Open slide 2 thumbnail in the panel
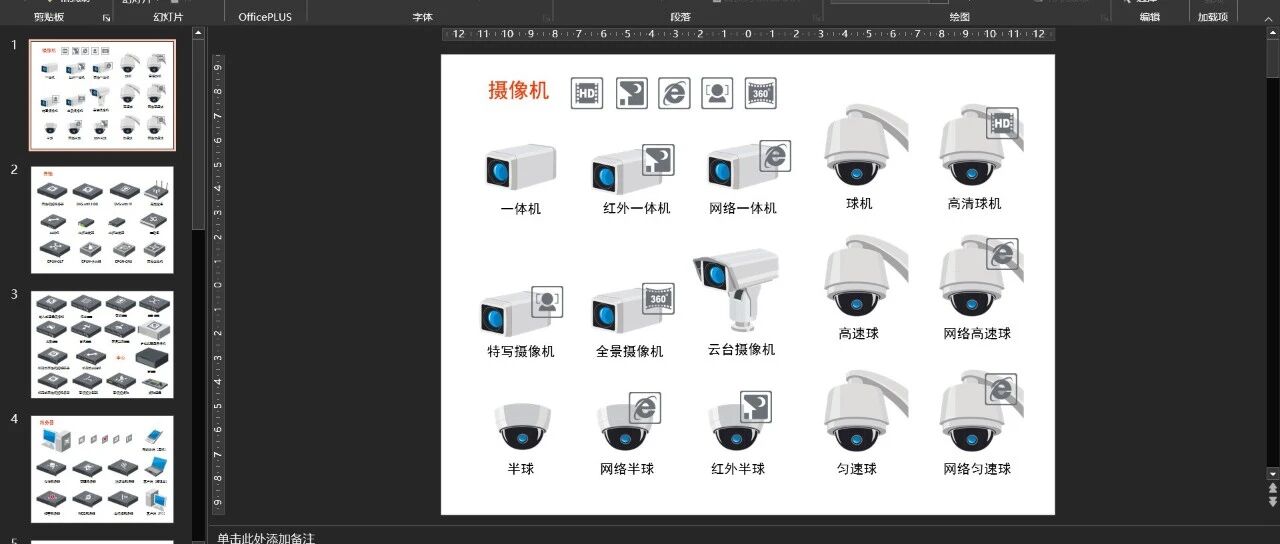 102,220
